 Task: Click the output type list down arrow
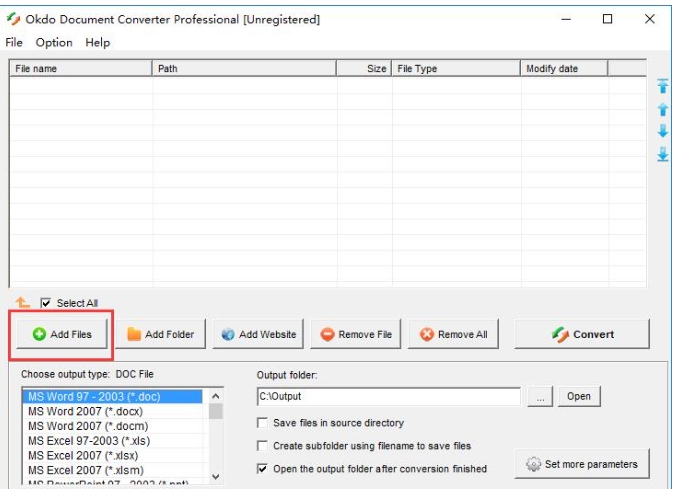point(216,476)
